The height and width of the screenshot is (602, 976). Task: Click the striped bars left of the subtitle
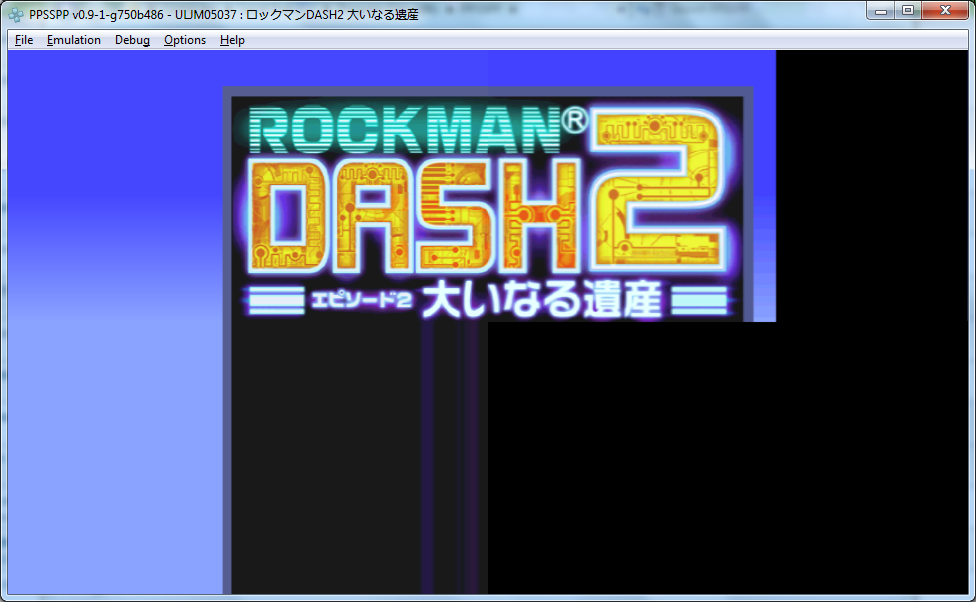point(275,301)
